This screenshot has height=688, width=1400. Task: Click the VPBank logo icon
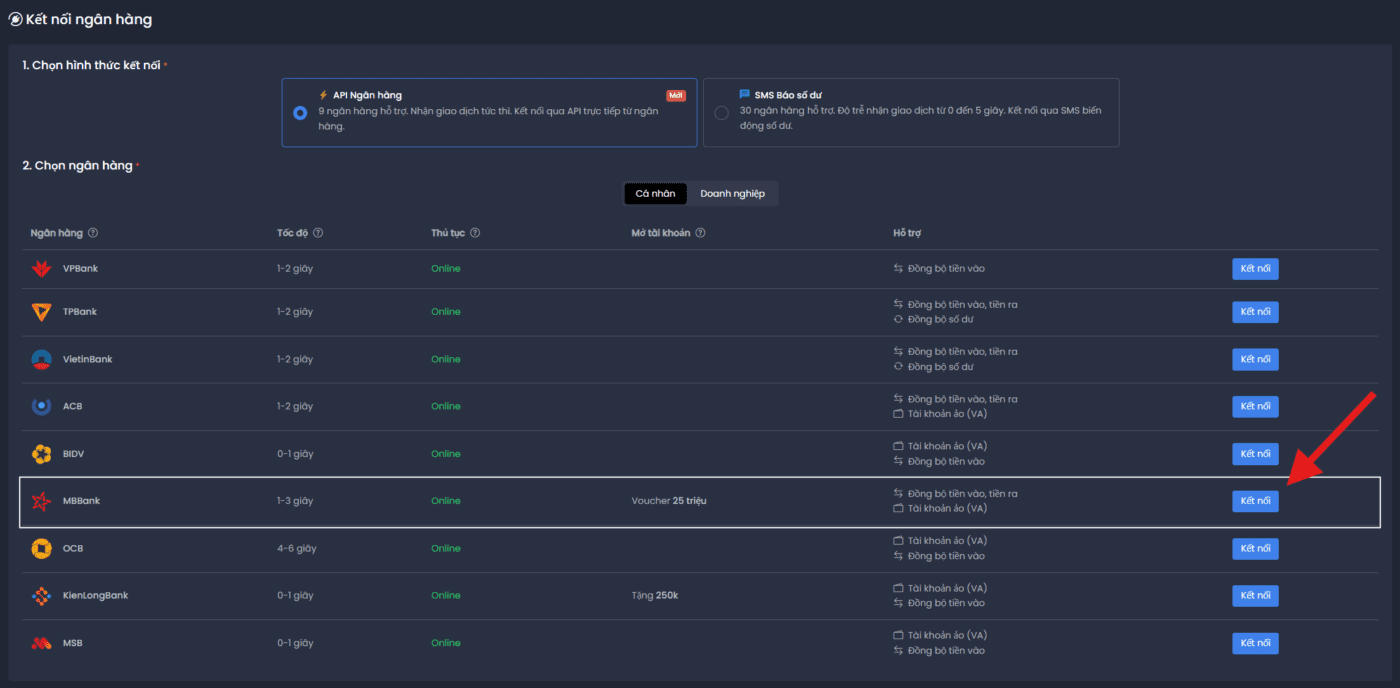click(x=41, y=269)
